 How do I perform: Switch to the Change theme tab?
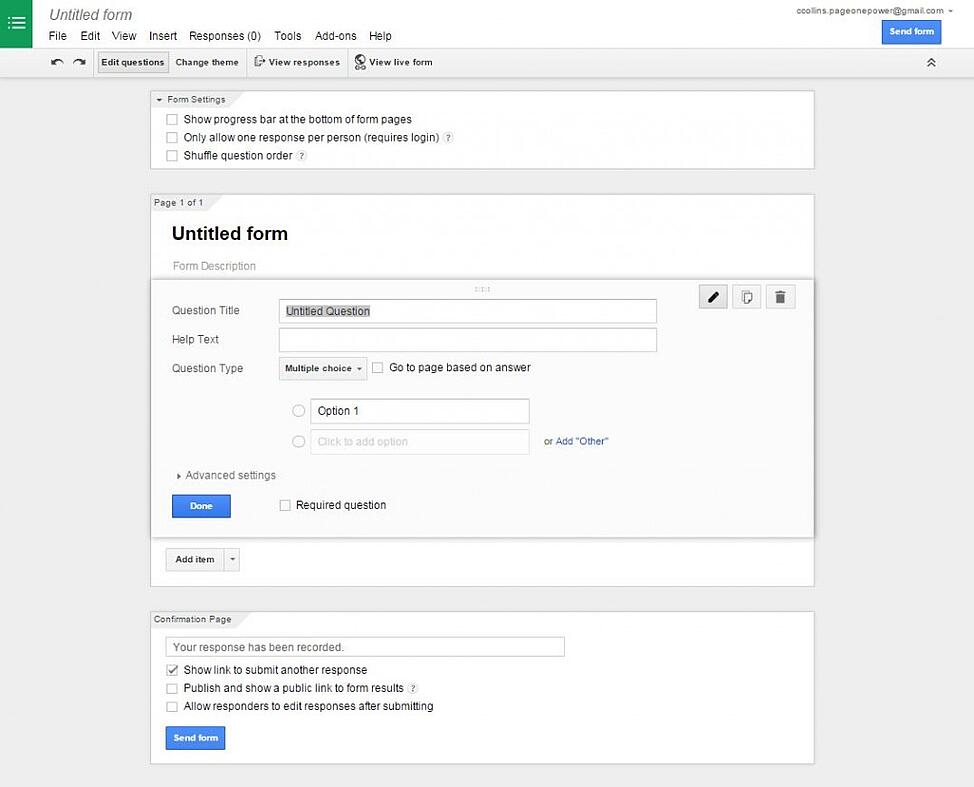click(x=207, y=61)
